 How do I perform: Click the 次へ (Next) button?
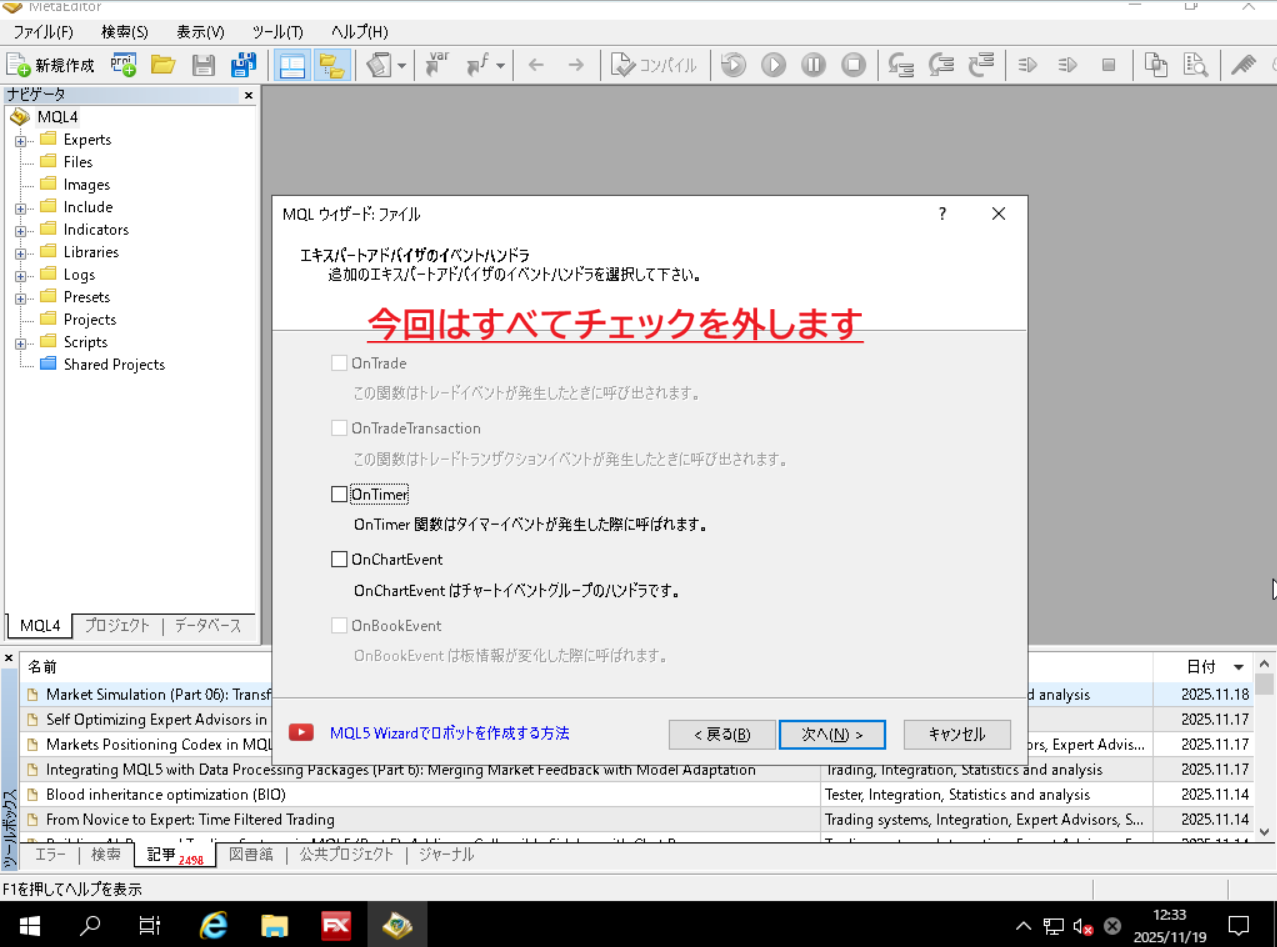[x=832, y=733]
